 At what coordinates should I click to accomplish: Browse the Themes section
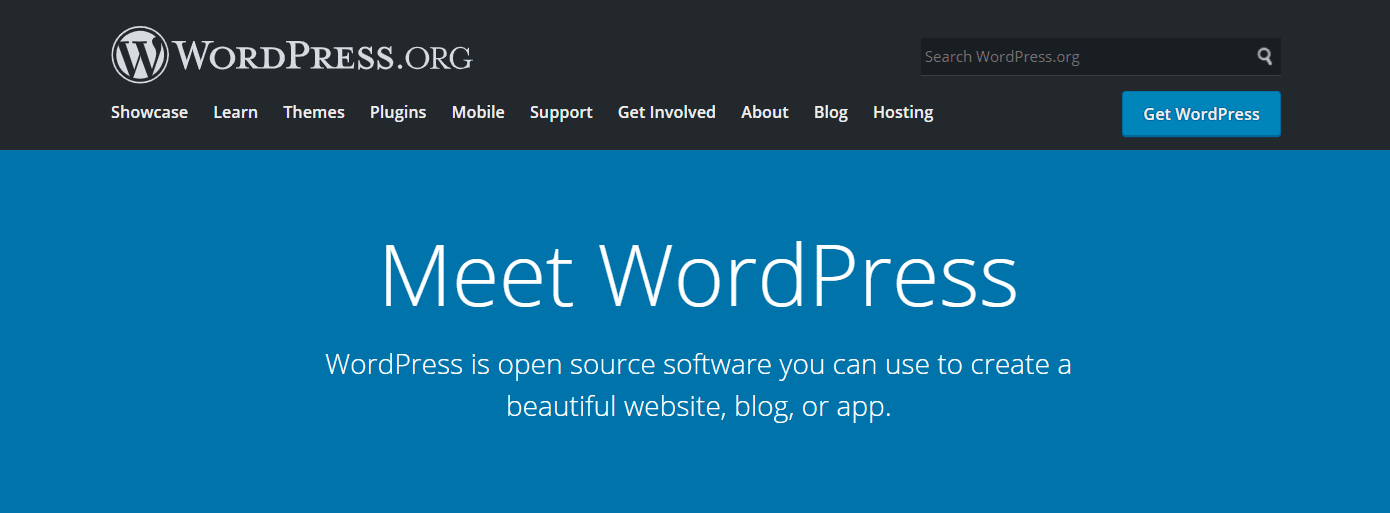click(x=314, y=112)
